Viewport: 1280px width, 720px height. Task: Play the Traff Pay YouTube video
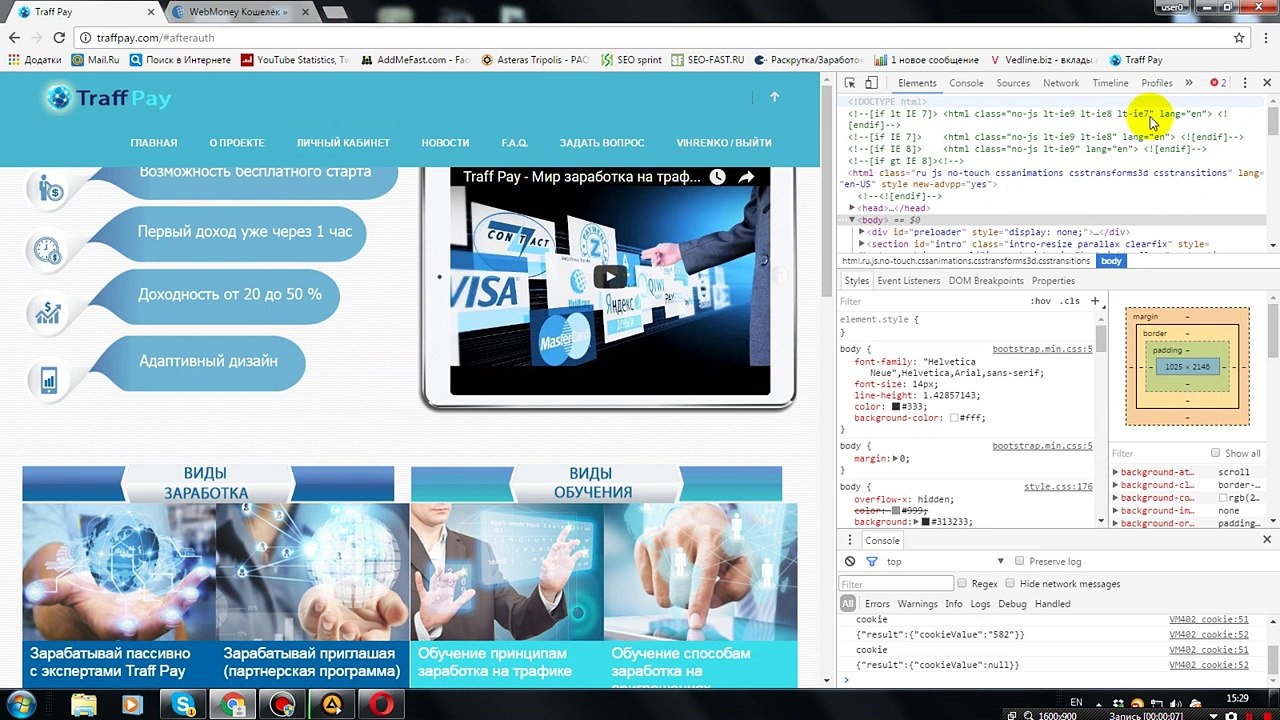[x=610, y=277]
